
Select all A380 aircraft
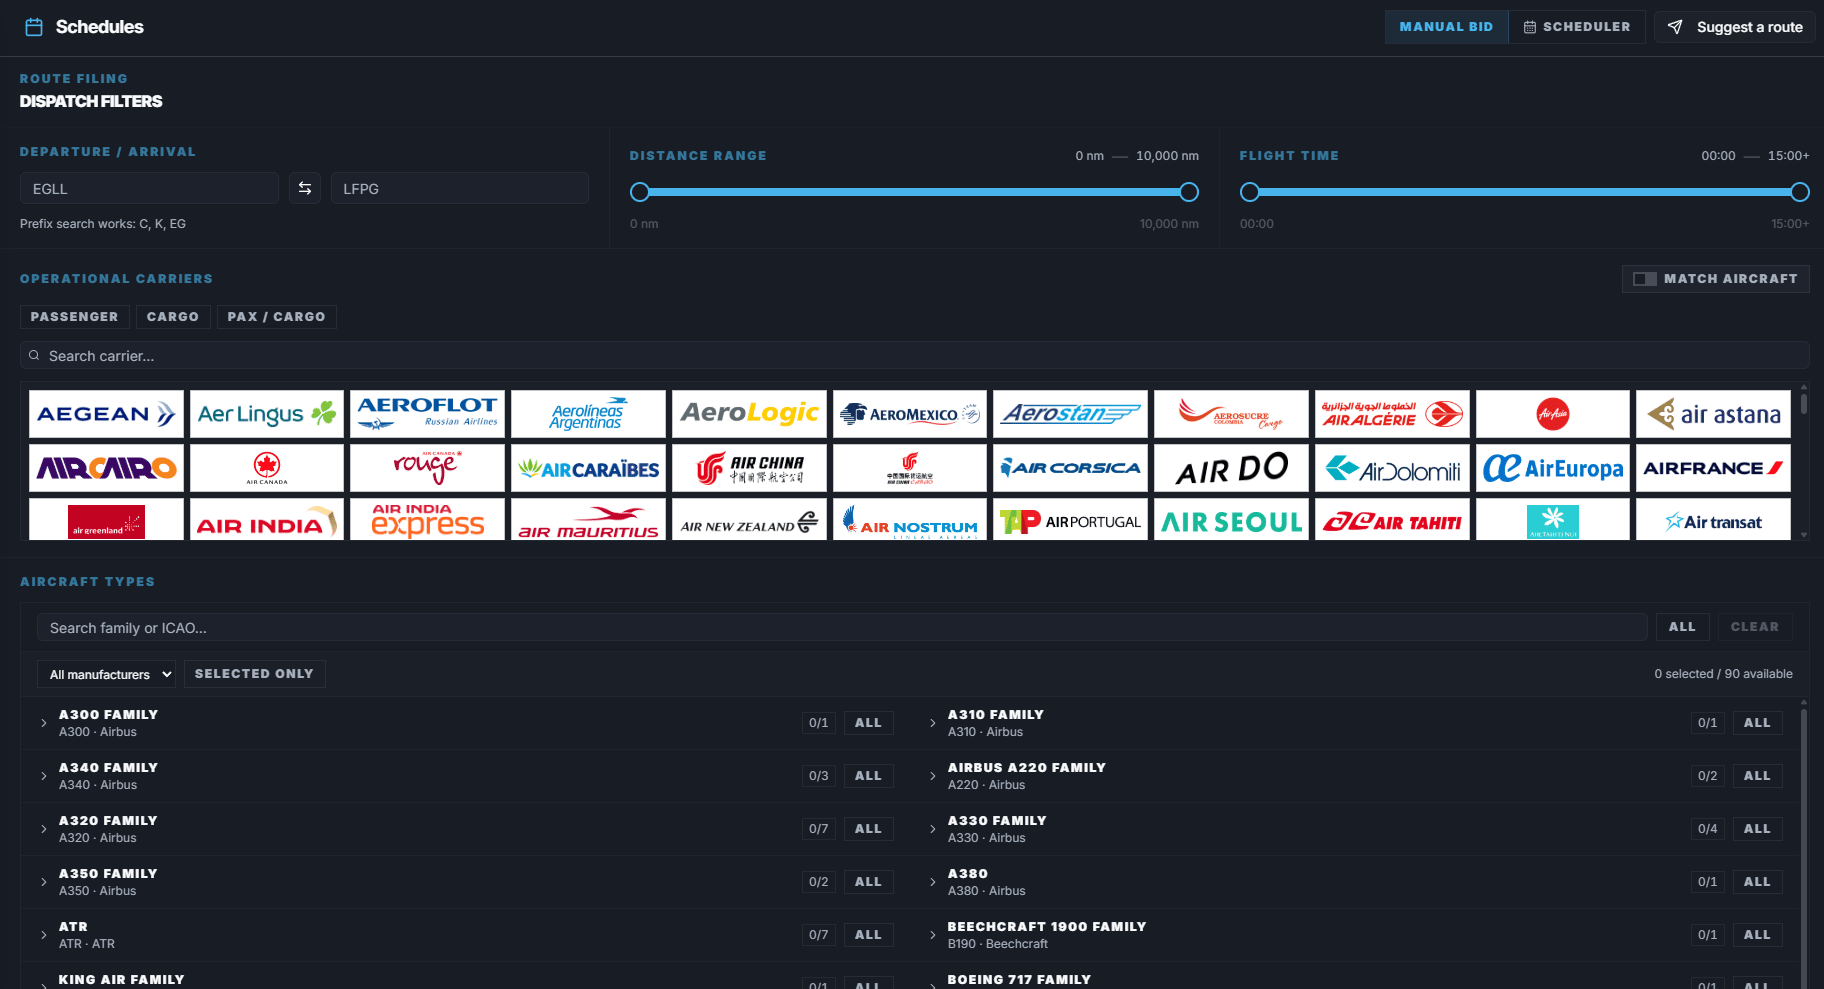click(x=1757, y=882)
